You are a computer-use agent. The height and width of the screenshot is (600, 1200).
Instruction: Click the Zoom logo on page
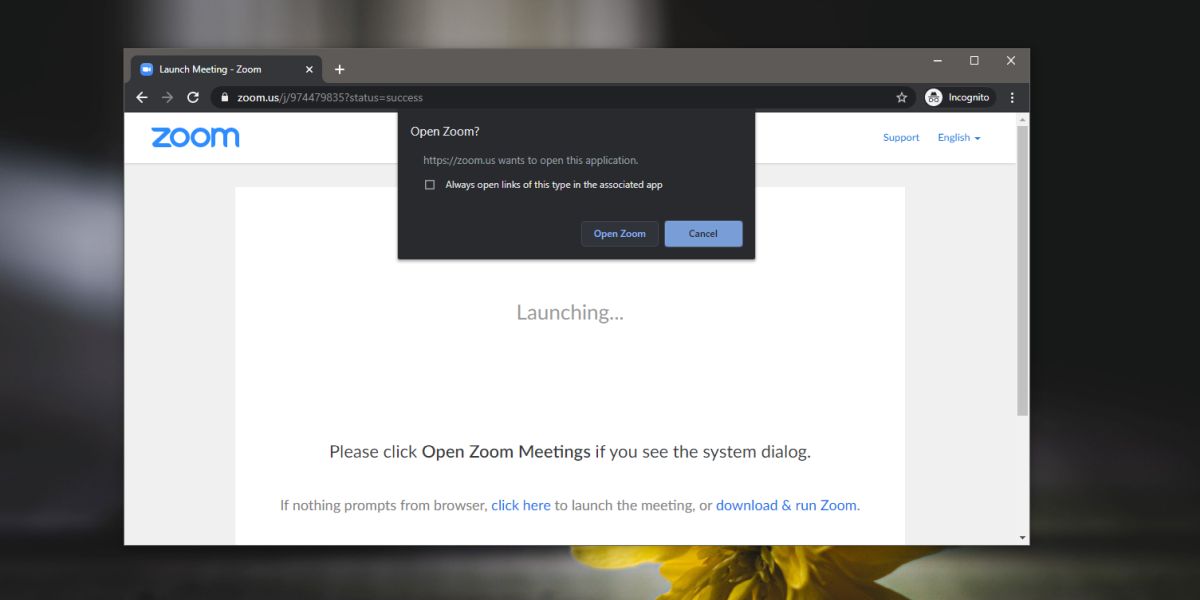(x=195, y=137)
